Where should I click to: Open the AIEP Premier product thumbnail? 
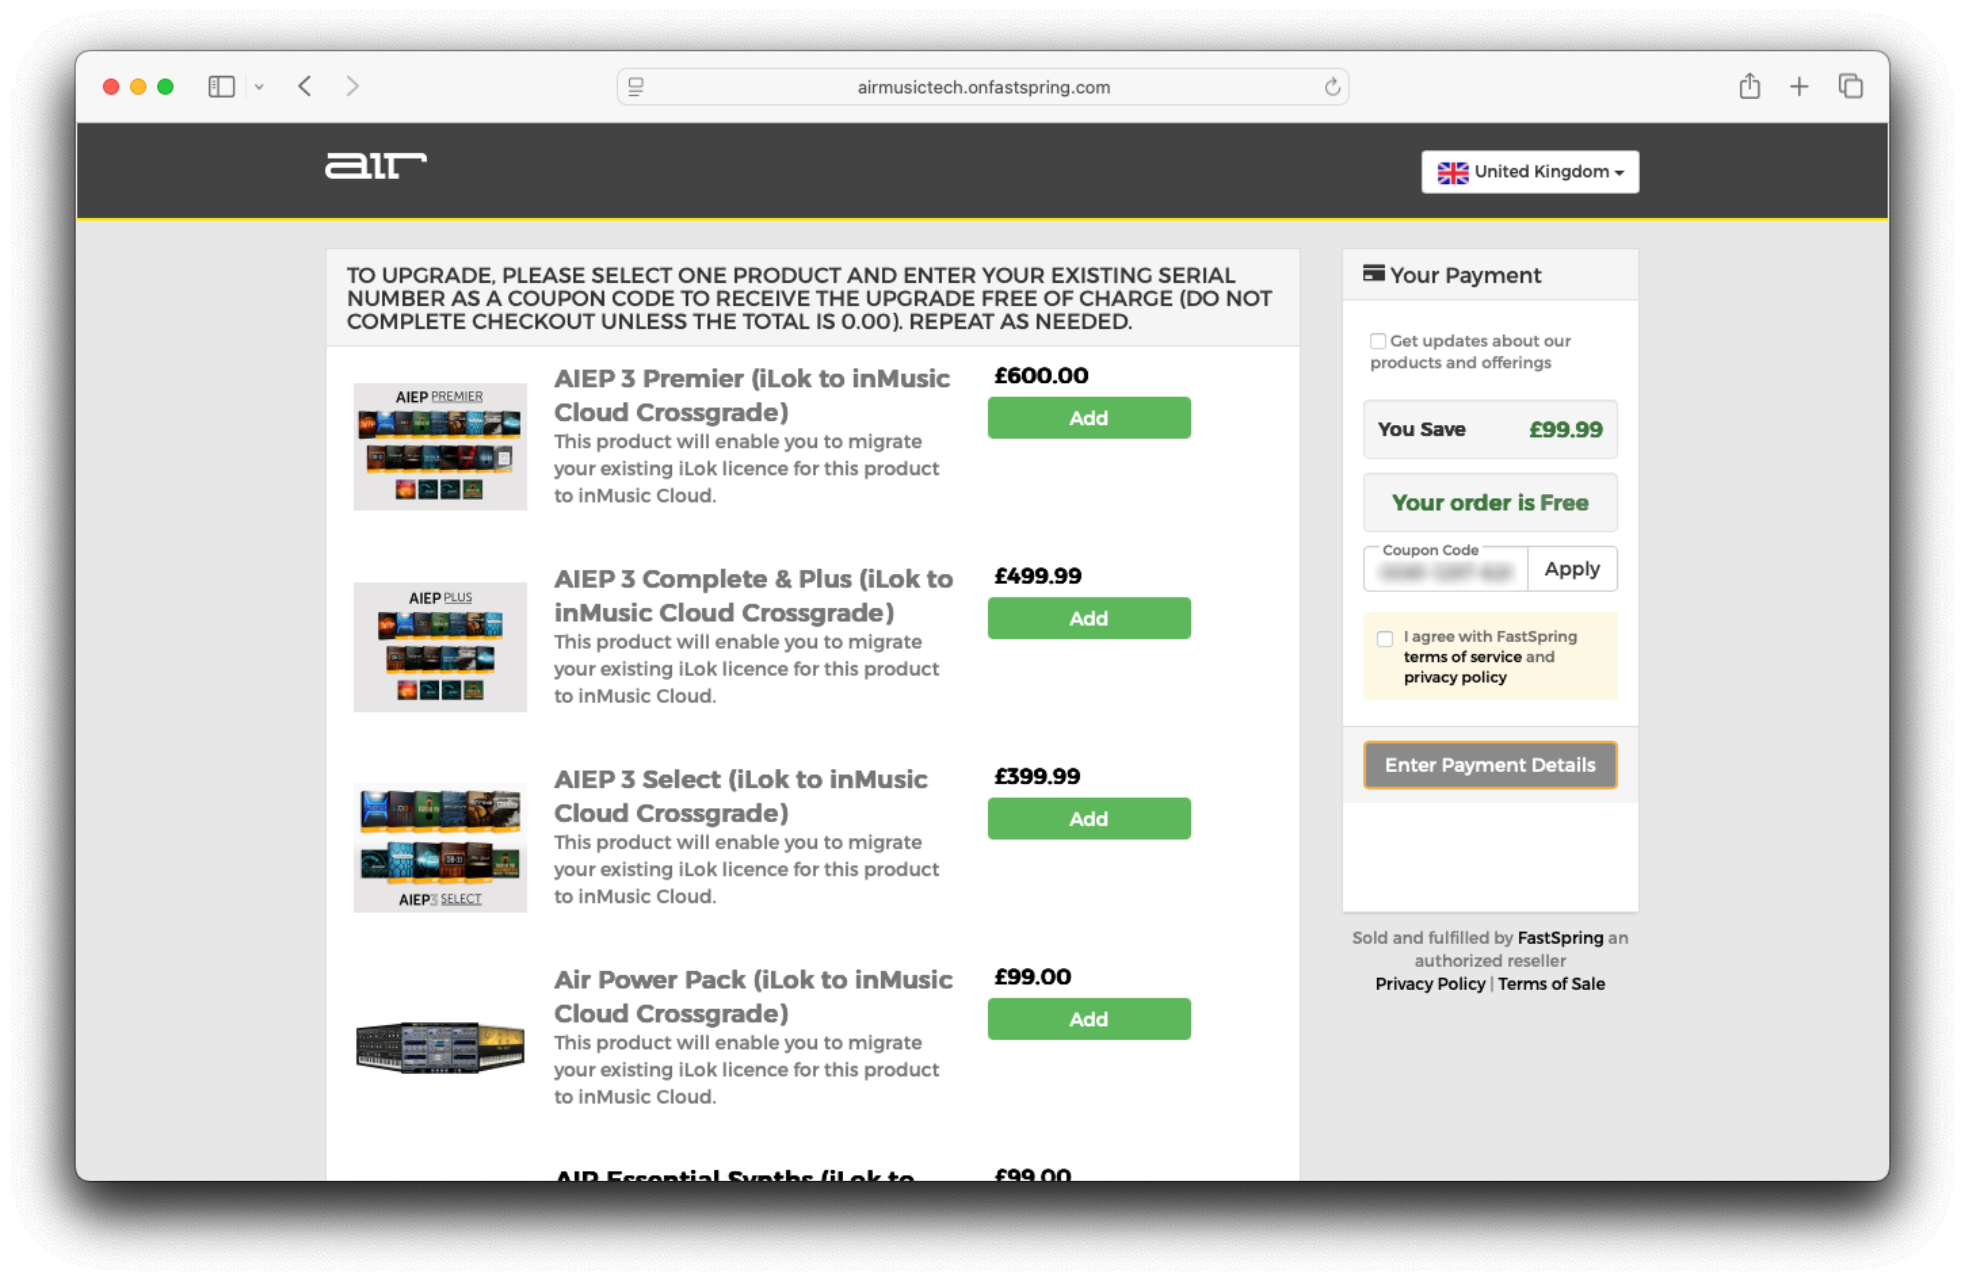click(x=440, y=446)
